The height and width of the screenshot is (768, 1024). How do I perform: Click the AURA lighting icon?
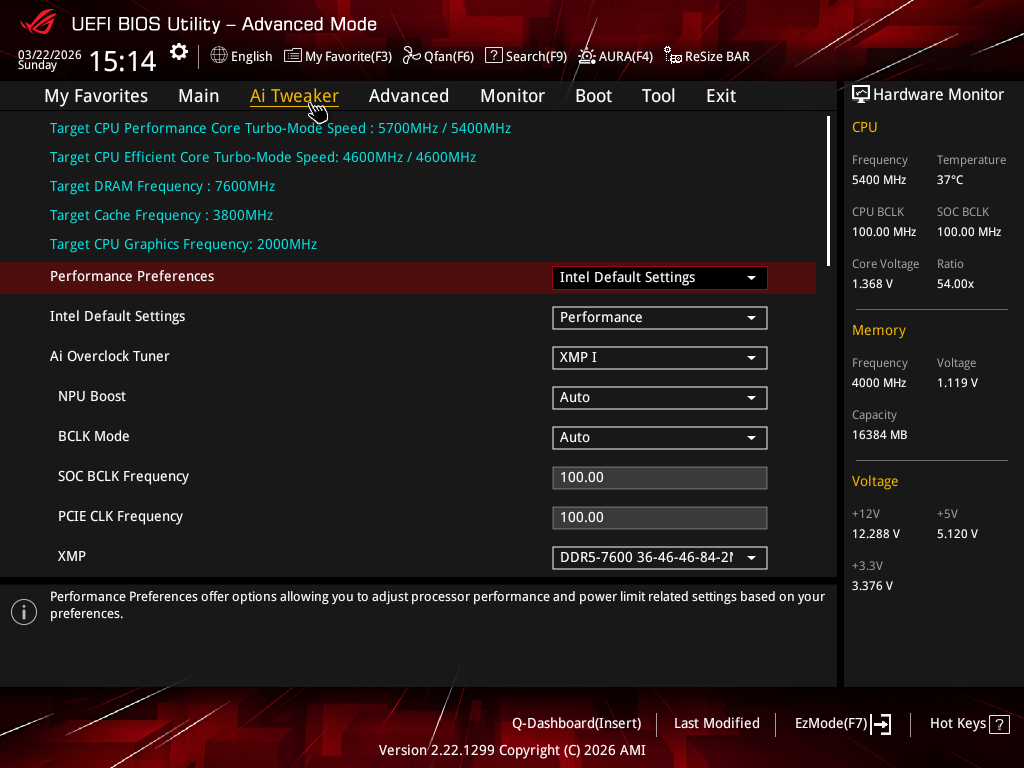point(586,56)
